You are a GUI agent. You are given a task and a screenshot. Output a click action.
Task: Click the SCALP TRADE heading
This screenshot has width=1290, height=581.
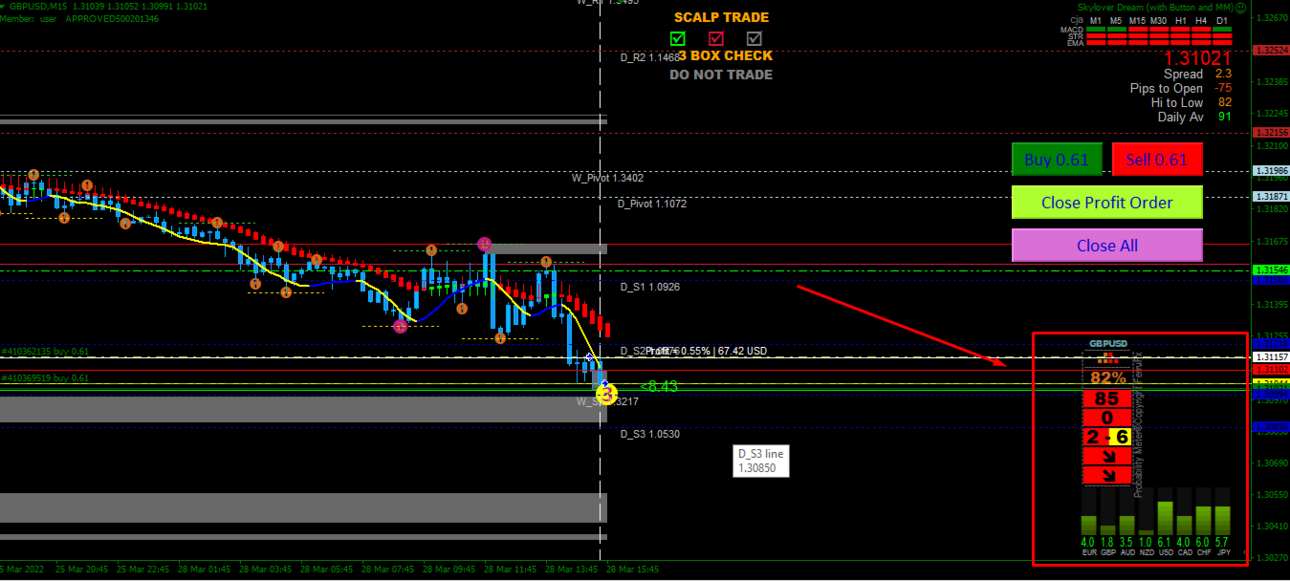(721, 18)
